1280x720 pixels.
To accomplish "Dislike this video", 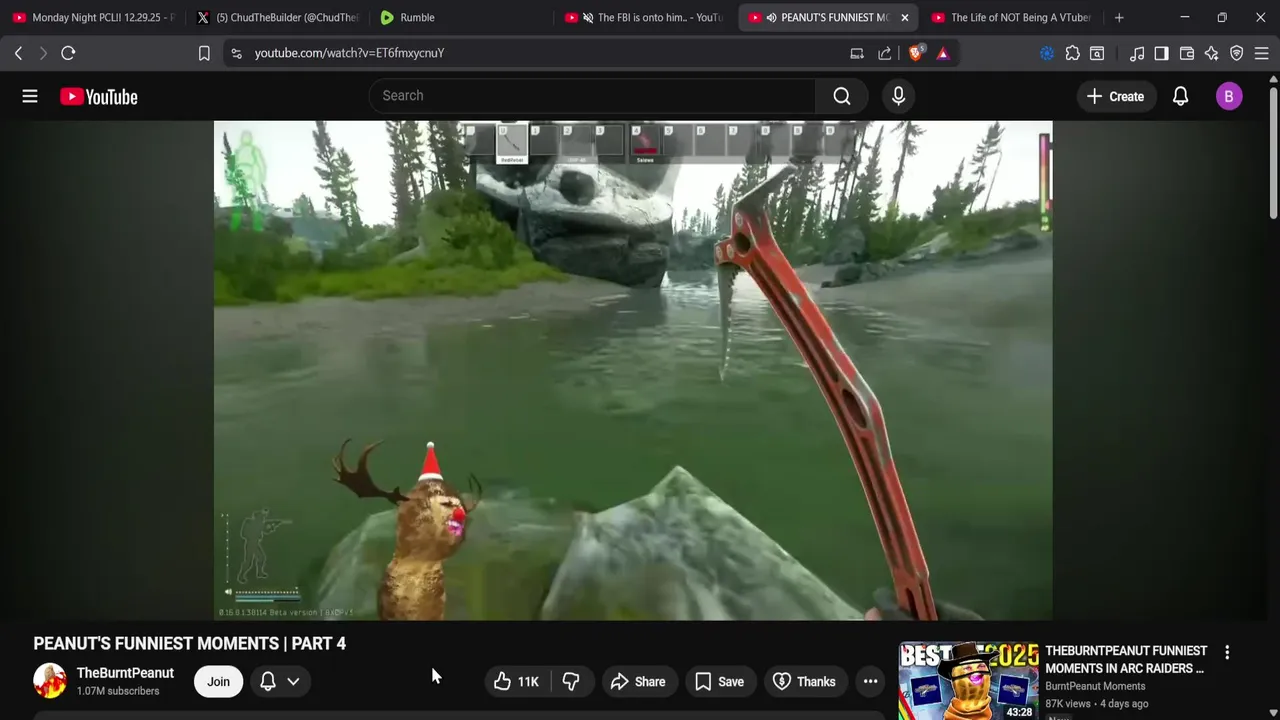I will [x=571, y=682].
